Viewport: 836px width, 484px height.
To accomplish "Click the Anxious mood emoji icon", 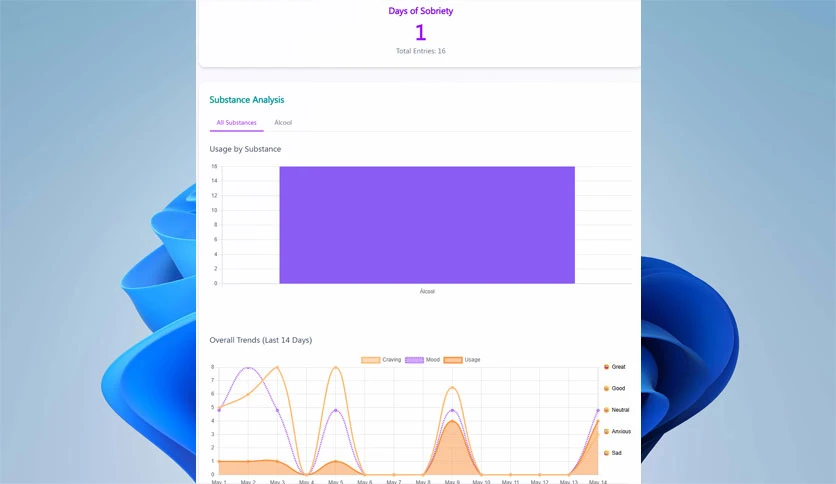I will pyautogui.click(x=606, y=431).
